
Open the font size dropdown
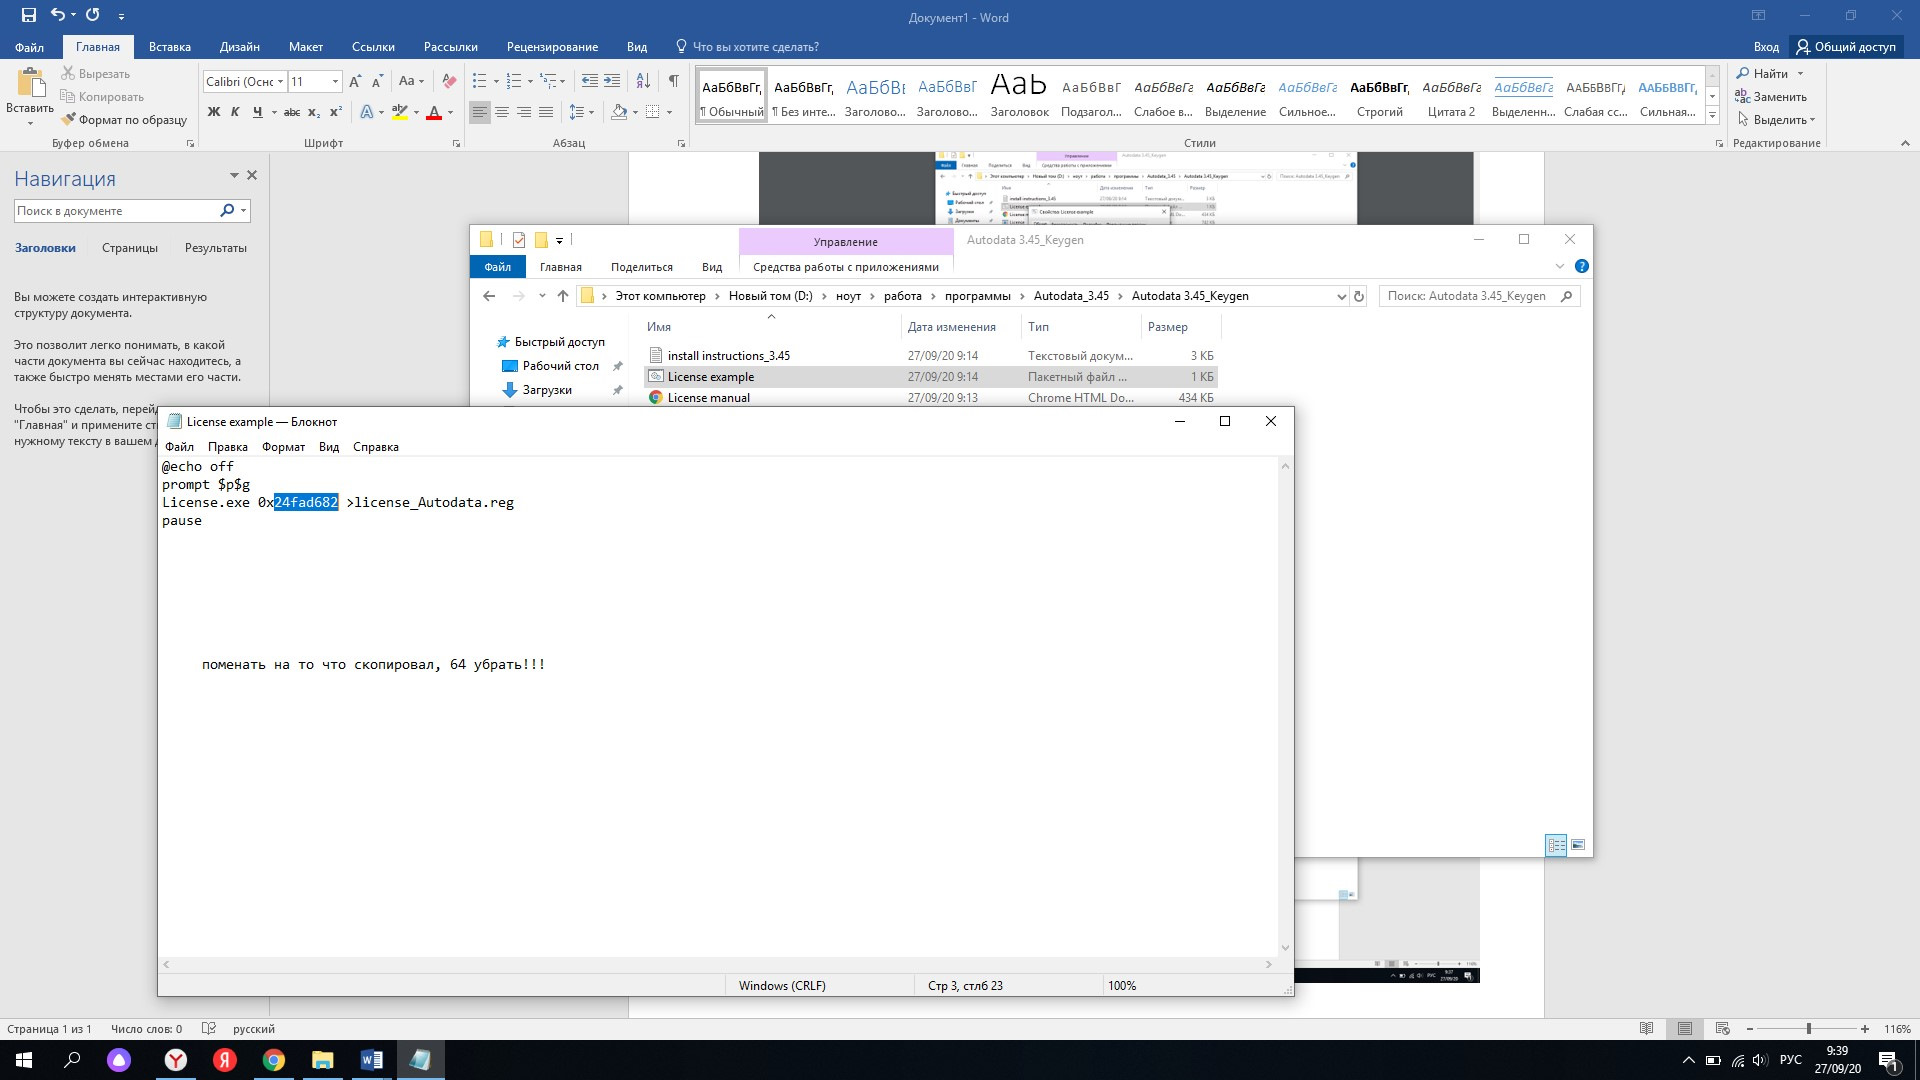(335, 82)
